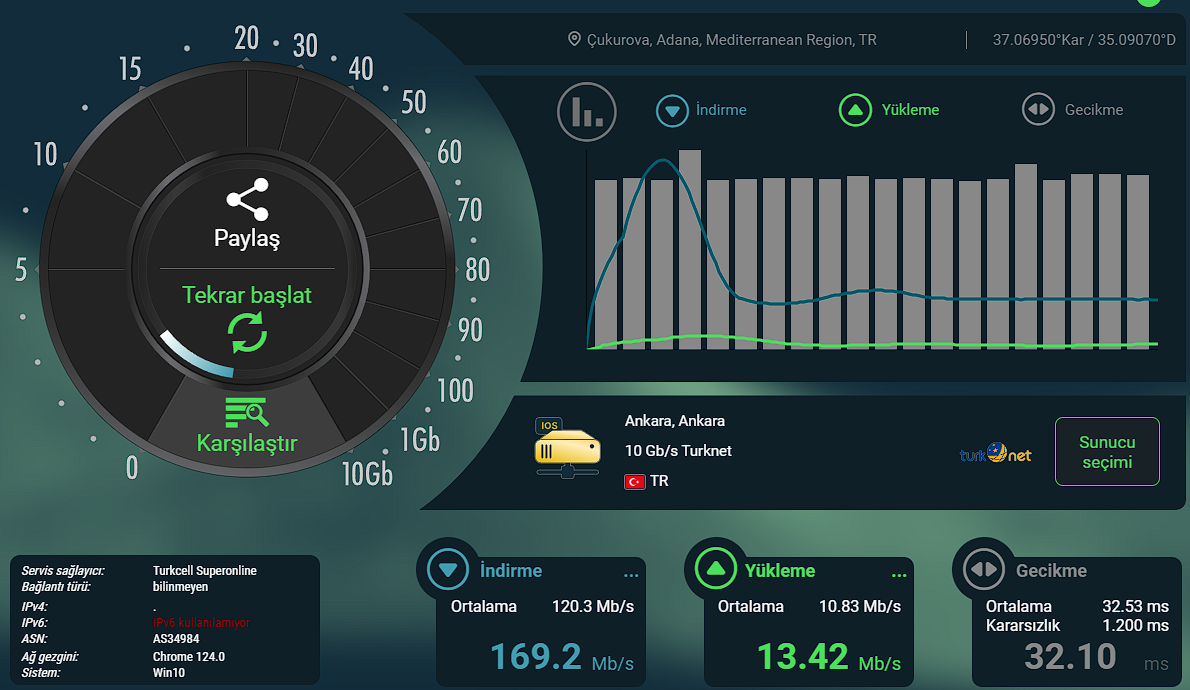This screenshot has height=690, width=1190.
Task: Toggle Gecikme graph legend icon
Action: click(x=1038, y=109)
